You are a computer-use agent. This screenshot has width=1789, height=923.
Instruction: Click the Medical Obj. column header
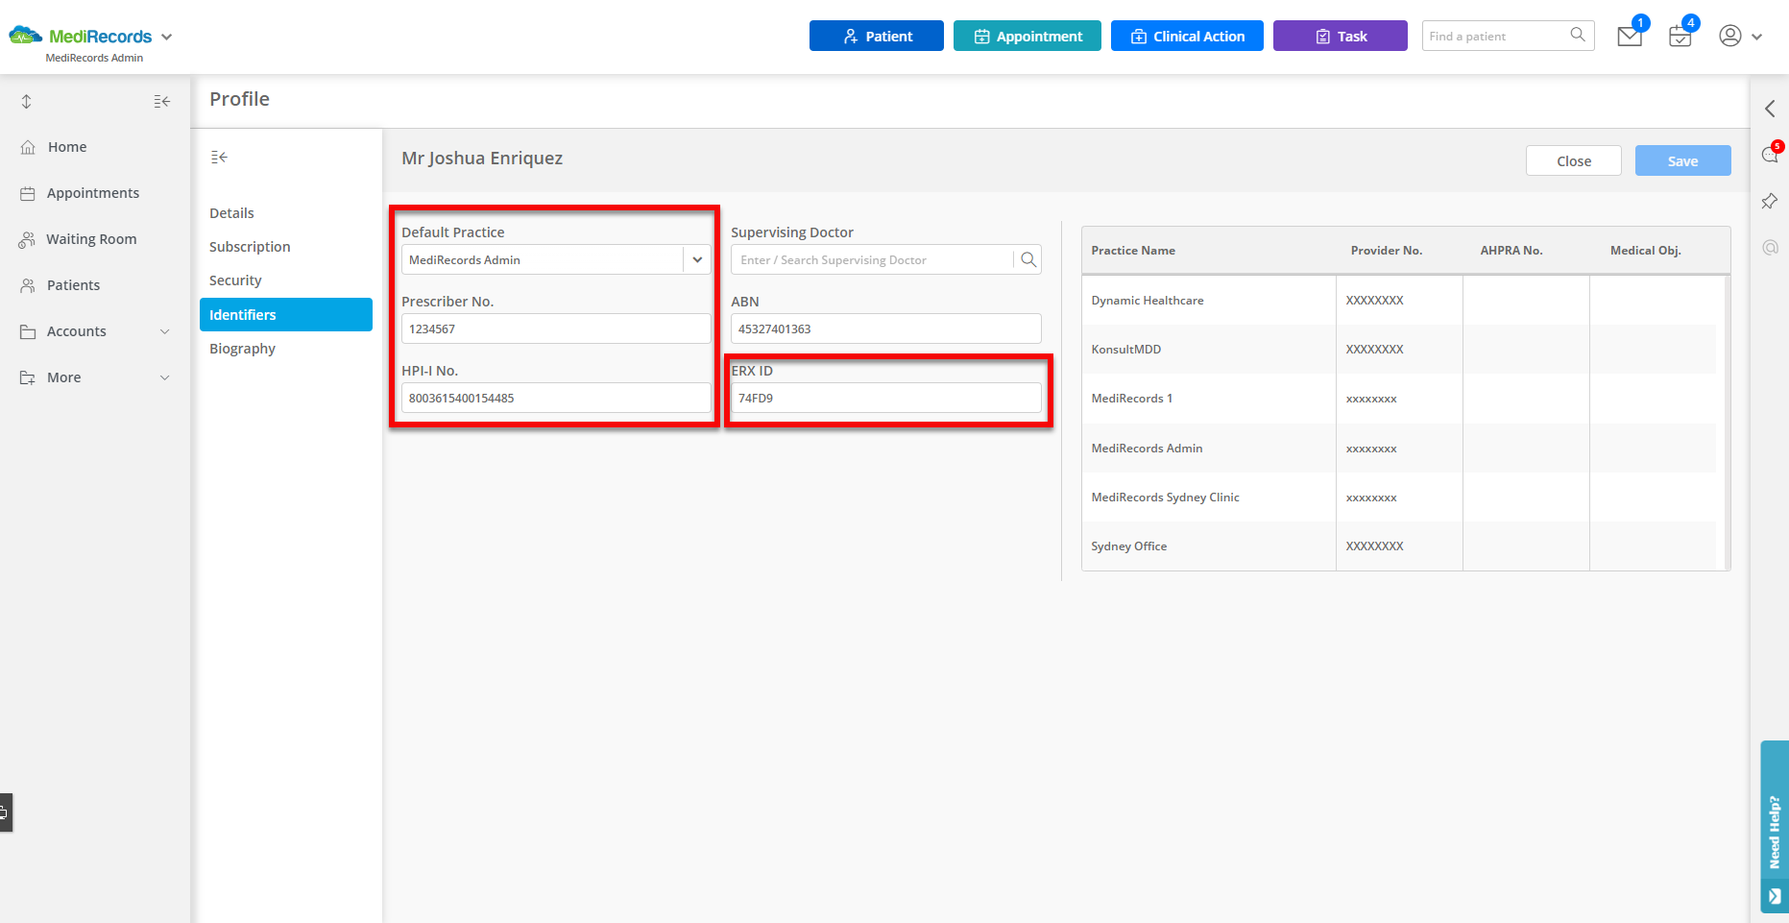pos(1645,251)
